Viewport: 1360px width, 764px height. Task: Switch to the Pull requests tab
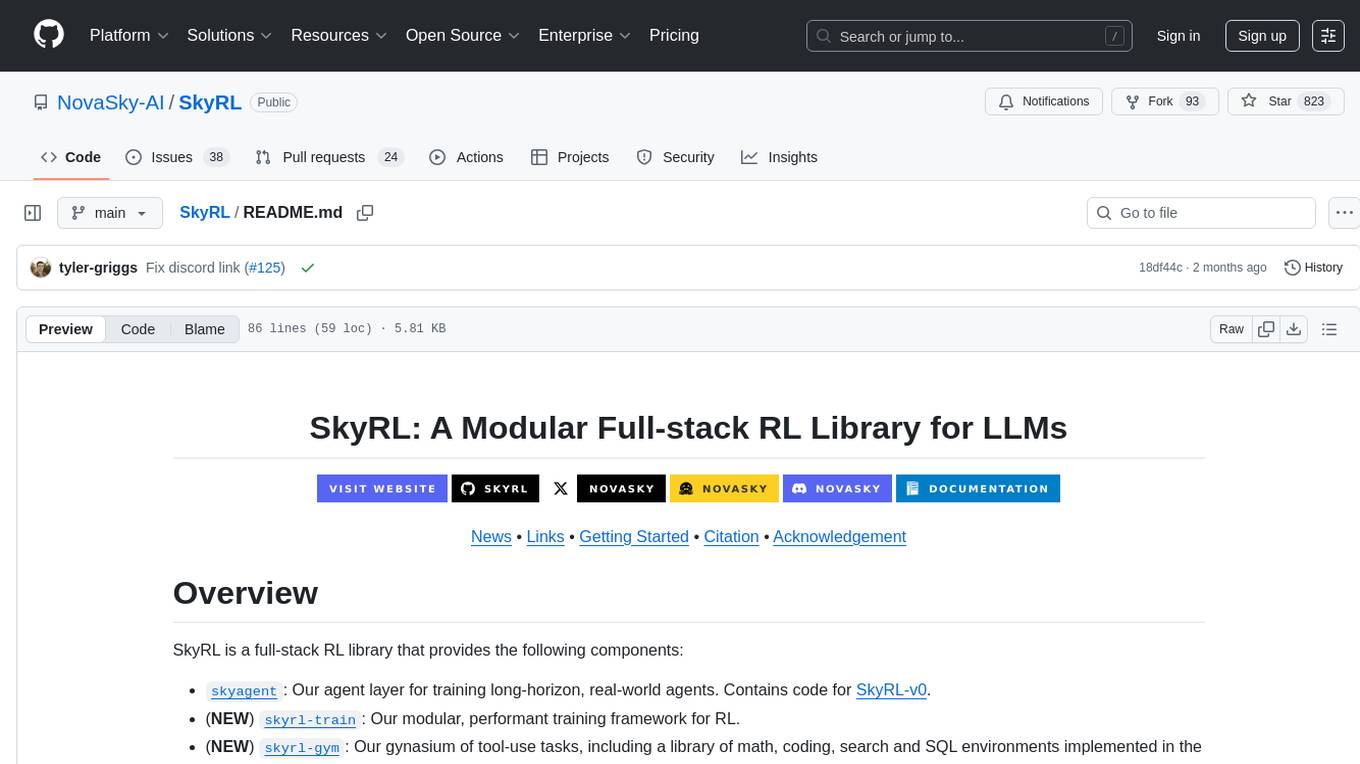(329, 157)
